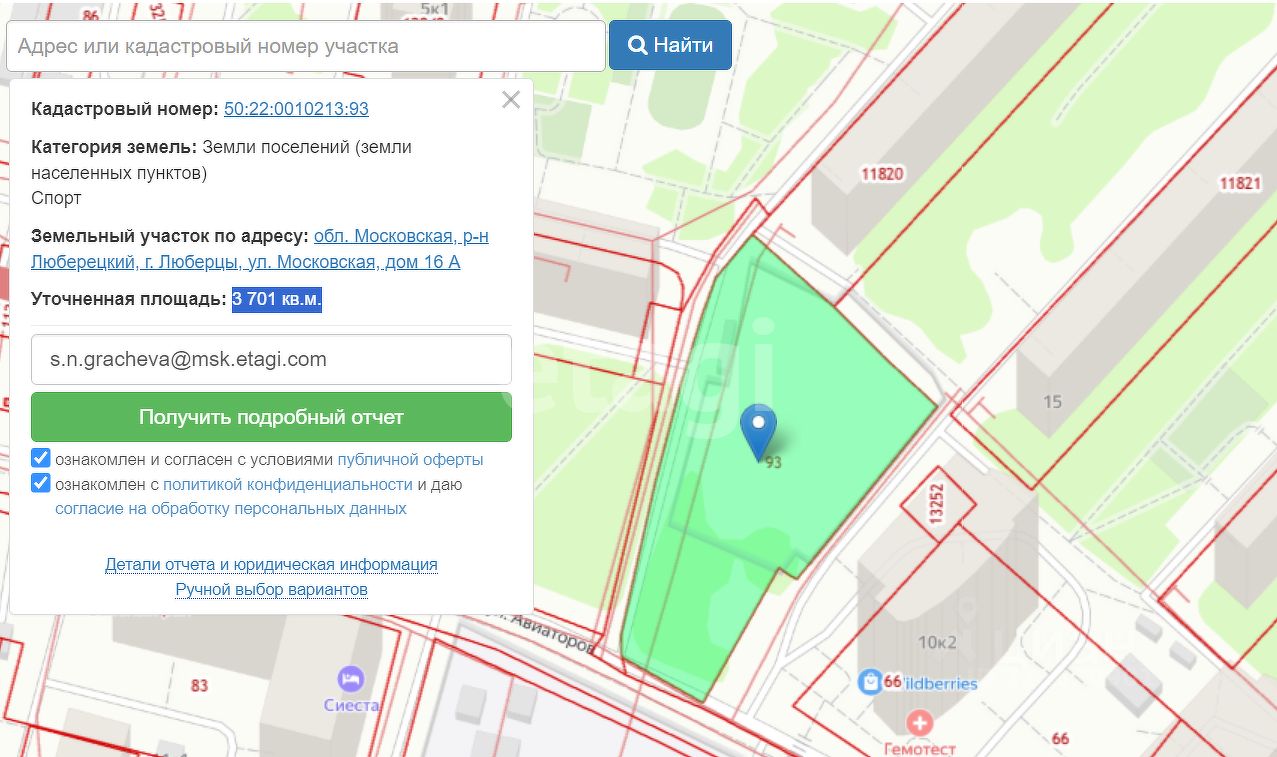Open the публичной оферты link
1277x757 pixels.
[410, 459]
